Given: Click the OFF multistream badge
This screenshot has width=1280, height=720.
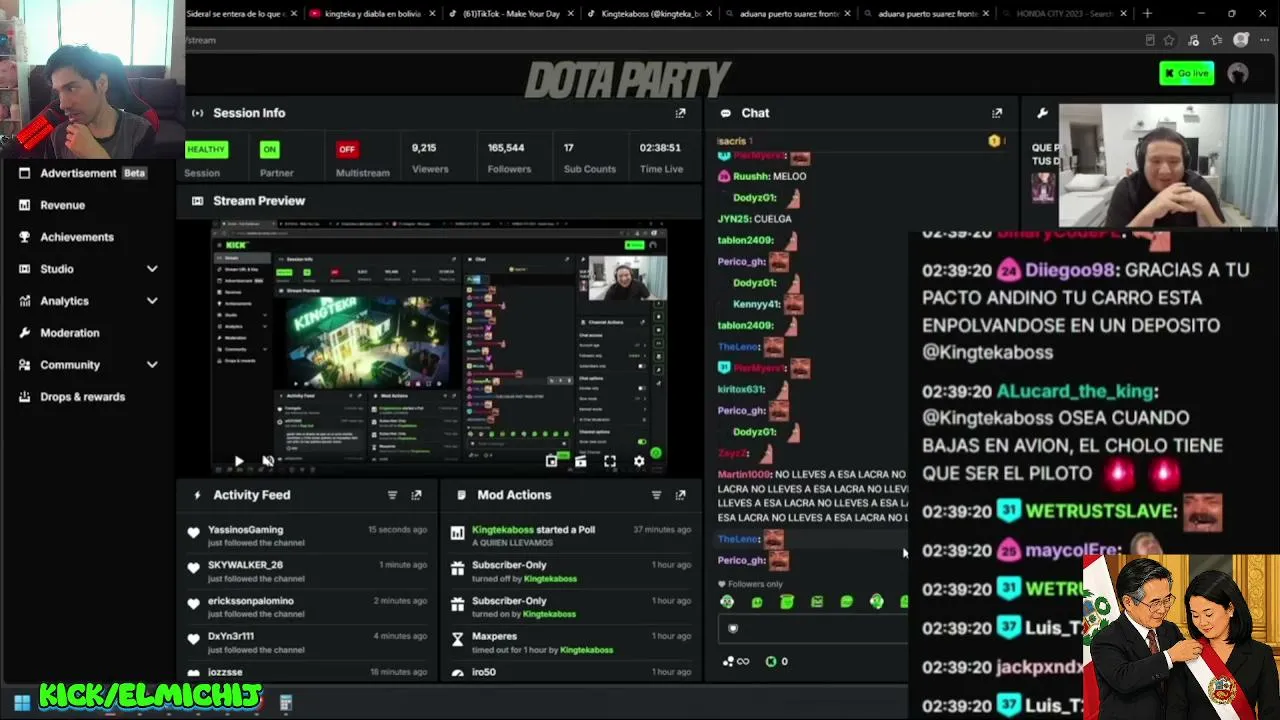Looking at the screenshot, I should tap(347, 149).
